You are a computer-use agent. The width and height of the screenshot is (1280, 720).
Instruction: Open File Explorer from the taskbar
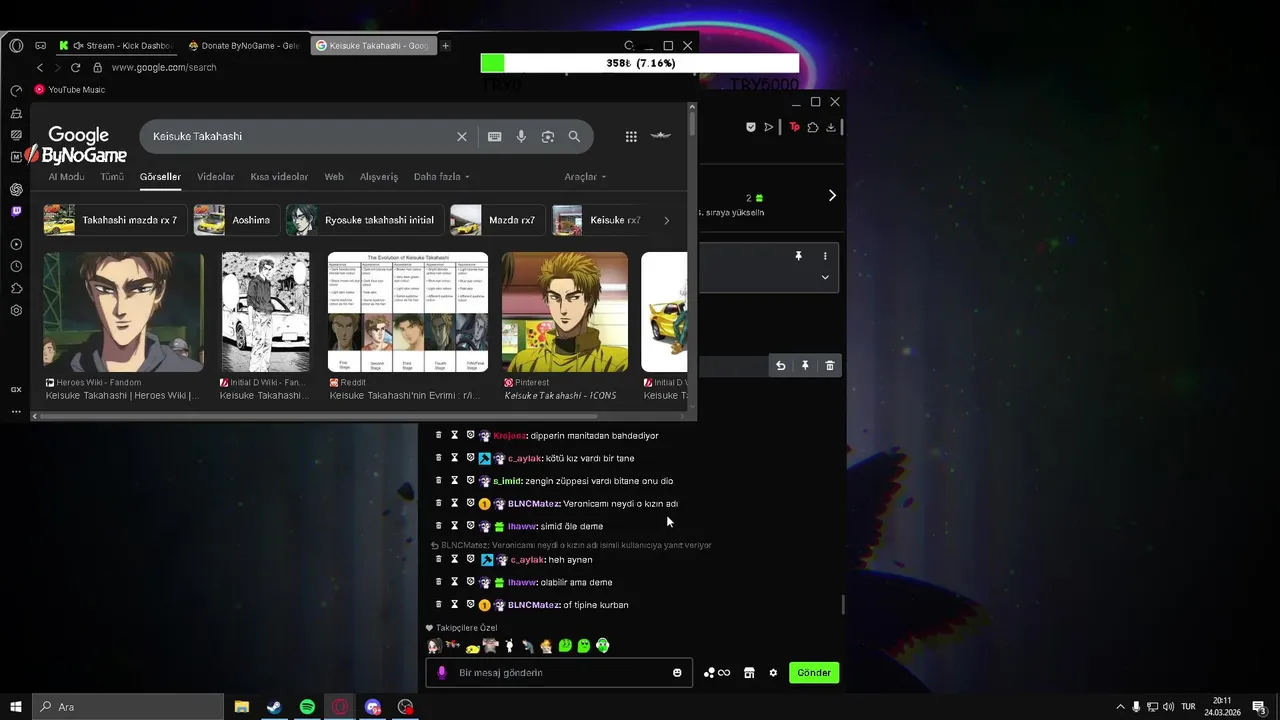[241, 707]
